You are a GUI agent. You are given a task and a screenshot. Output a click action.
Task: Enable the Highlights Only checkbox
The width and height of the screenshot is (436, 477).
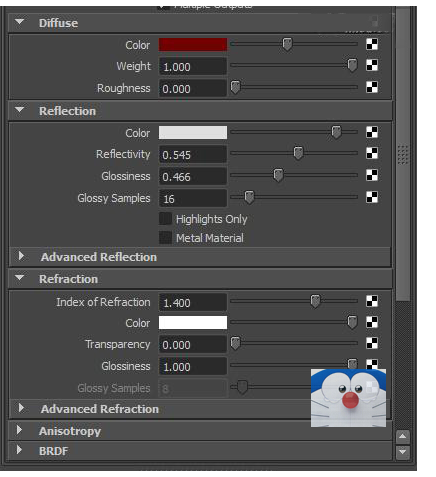(x=165, y=219)
